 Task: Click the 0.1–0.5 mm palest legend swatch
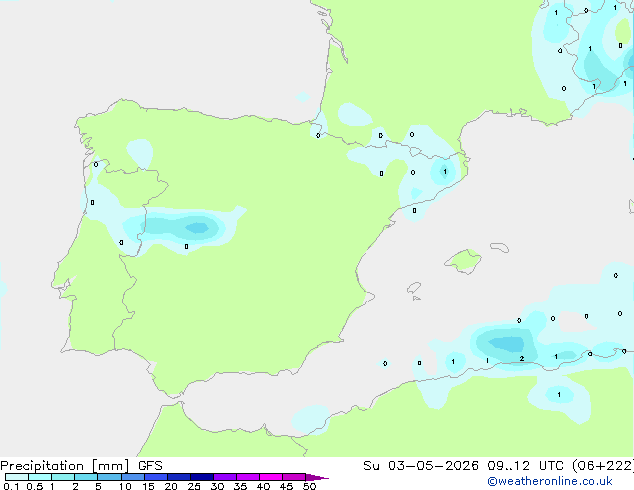point(17,477)
